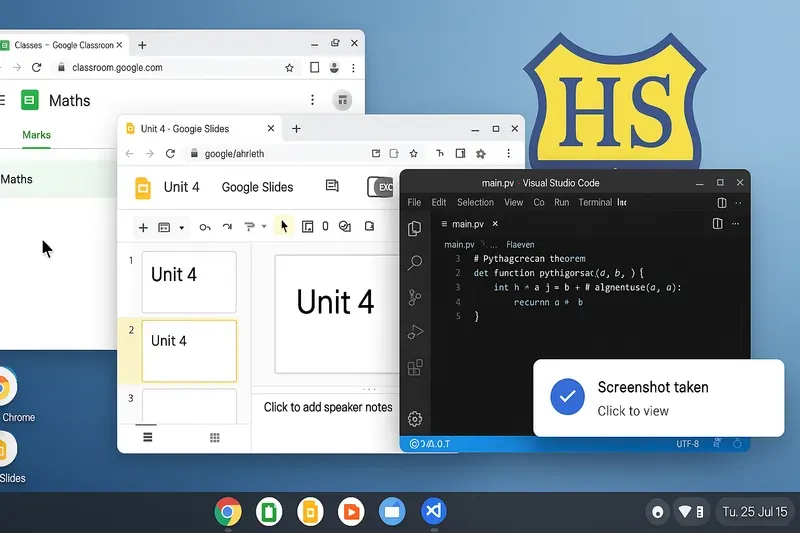Screen dimensions: 800x533
Task: Select slide 1 thumbnail Unit 4
Action: [x=189, y=282]
